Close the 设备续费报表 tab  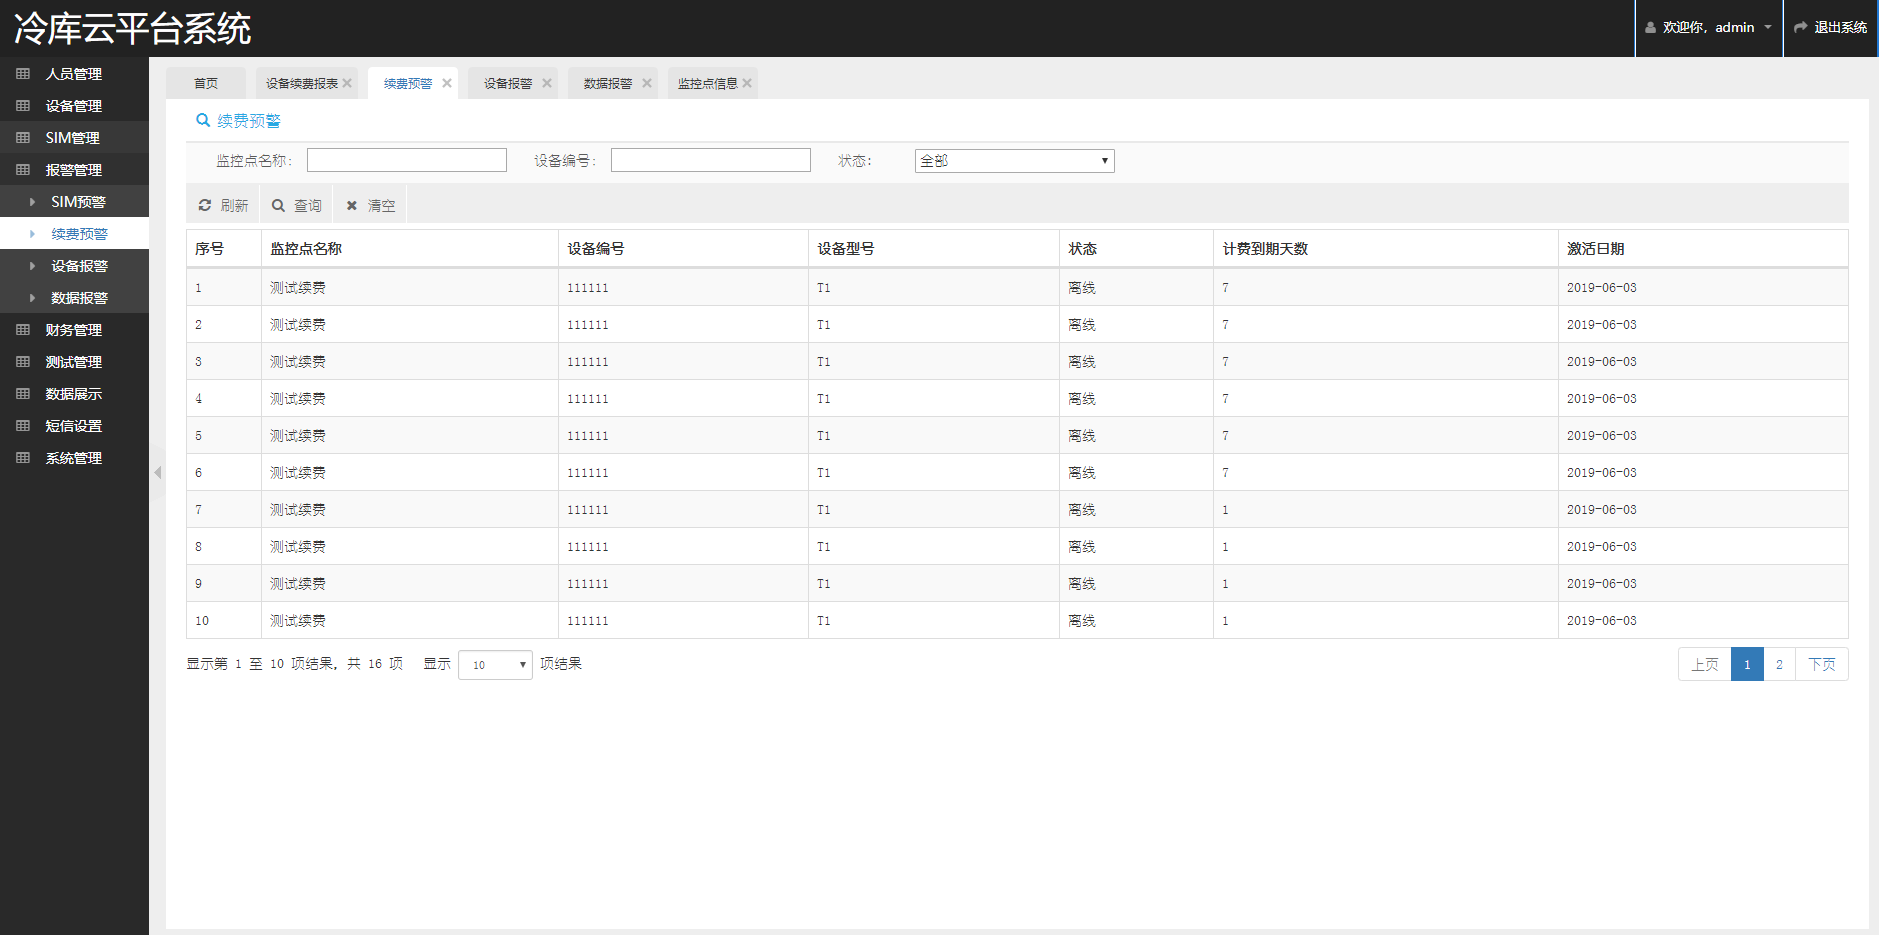(x=347, y=83)
